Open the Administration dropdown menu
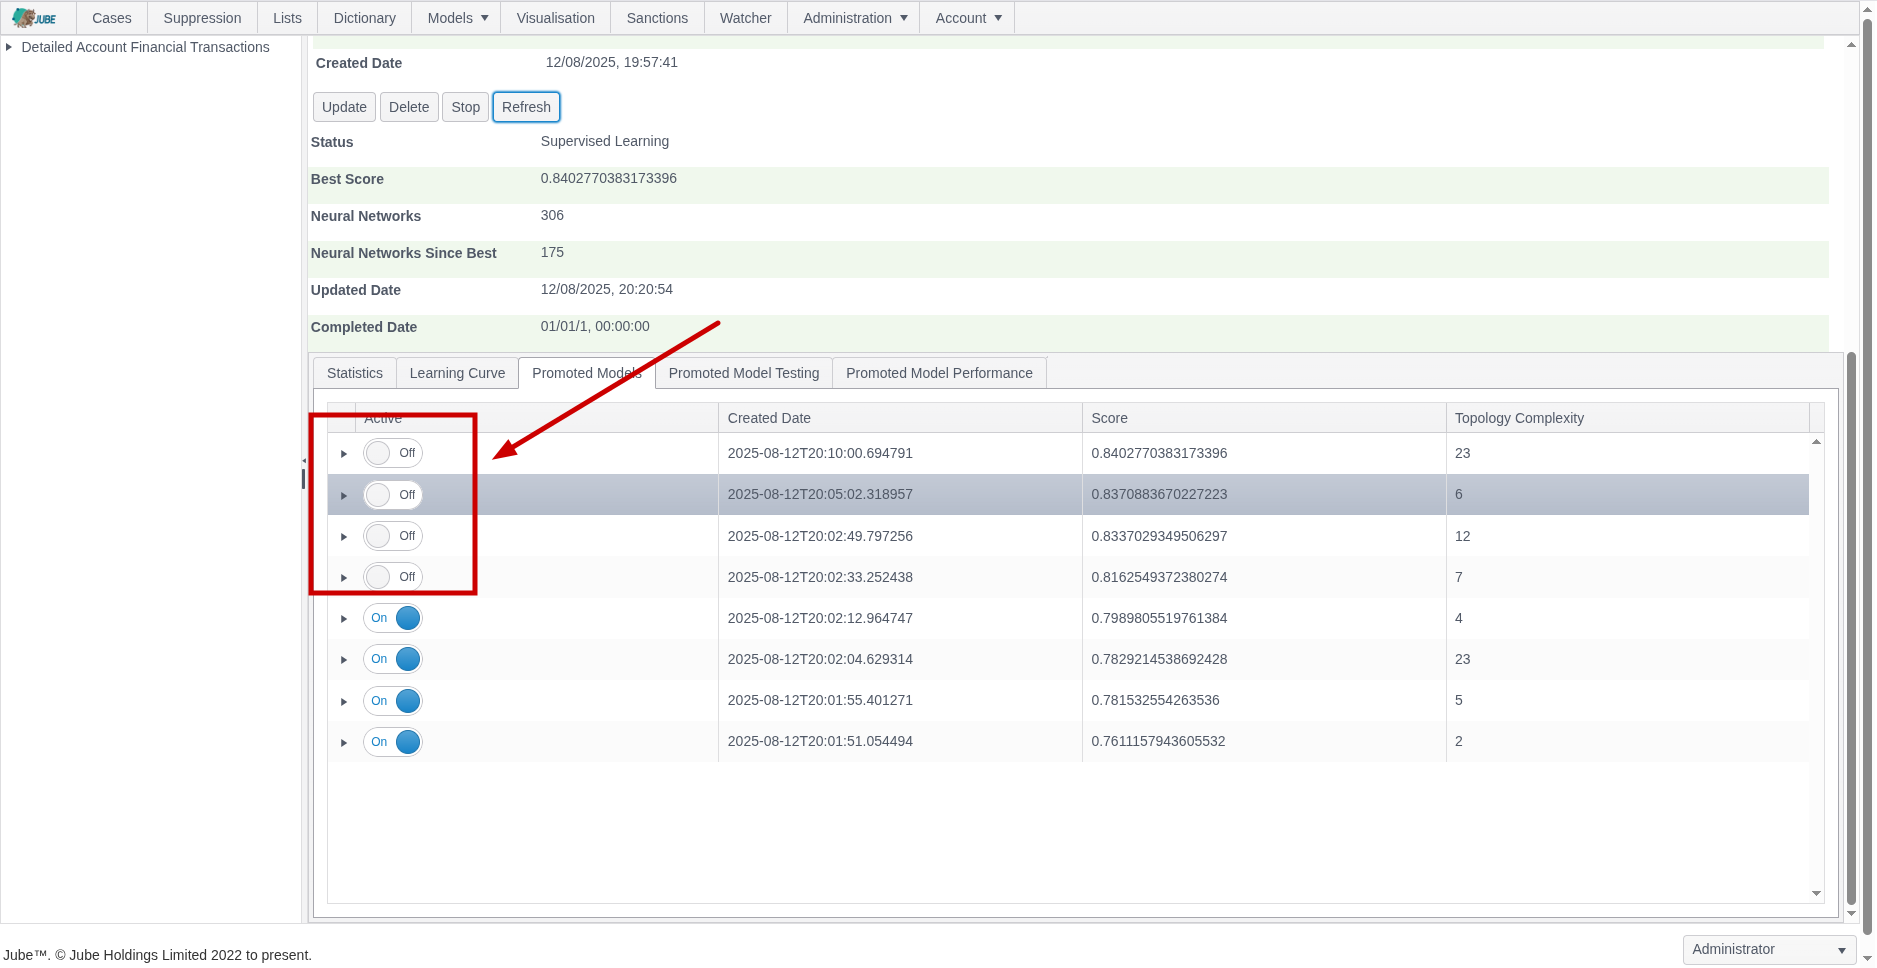The image size is (1877, 968). (x=854, y=18)
